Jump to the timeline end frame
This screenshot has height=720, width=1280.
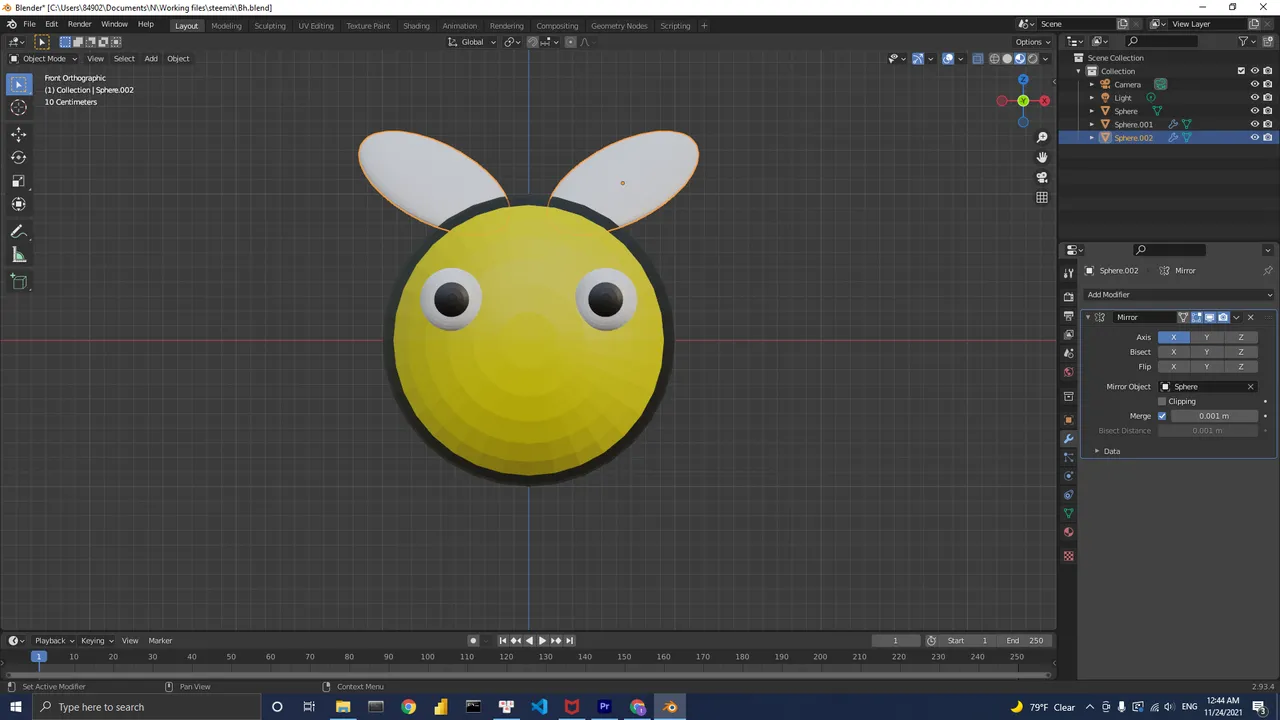click(x=570, y=641)
